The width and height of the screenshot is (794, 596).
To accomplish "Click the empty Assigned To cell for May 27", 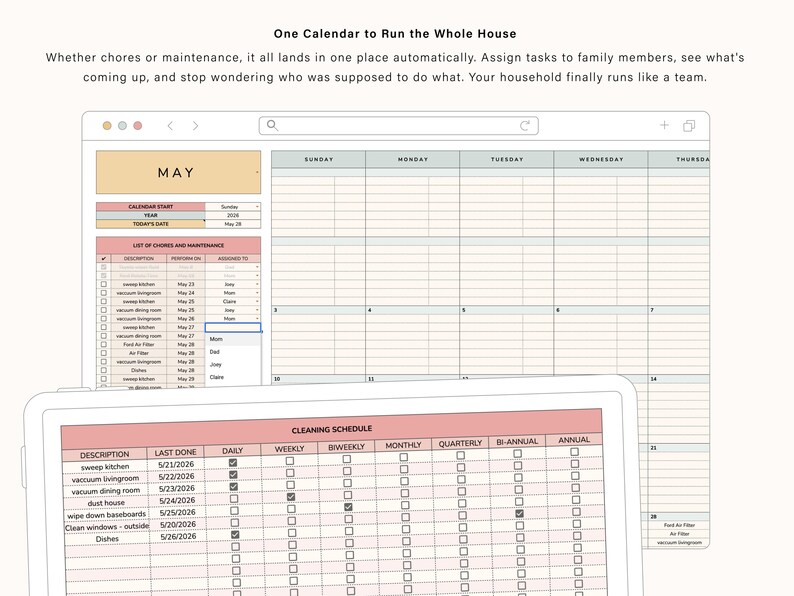I will pyautogui.click(x=233, y=328).
